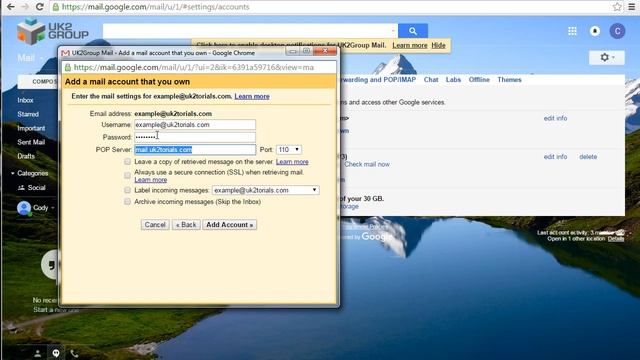
Task: Click Learn more under SSL option
Action: coord(151,180)
